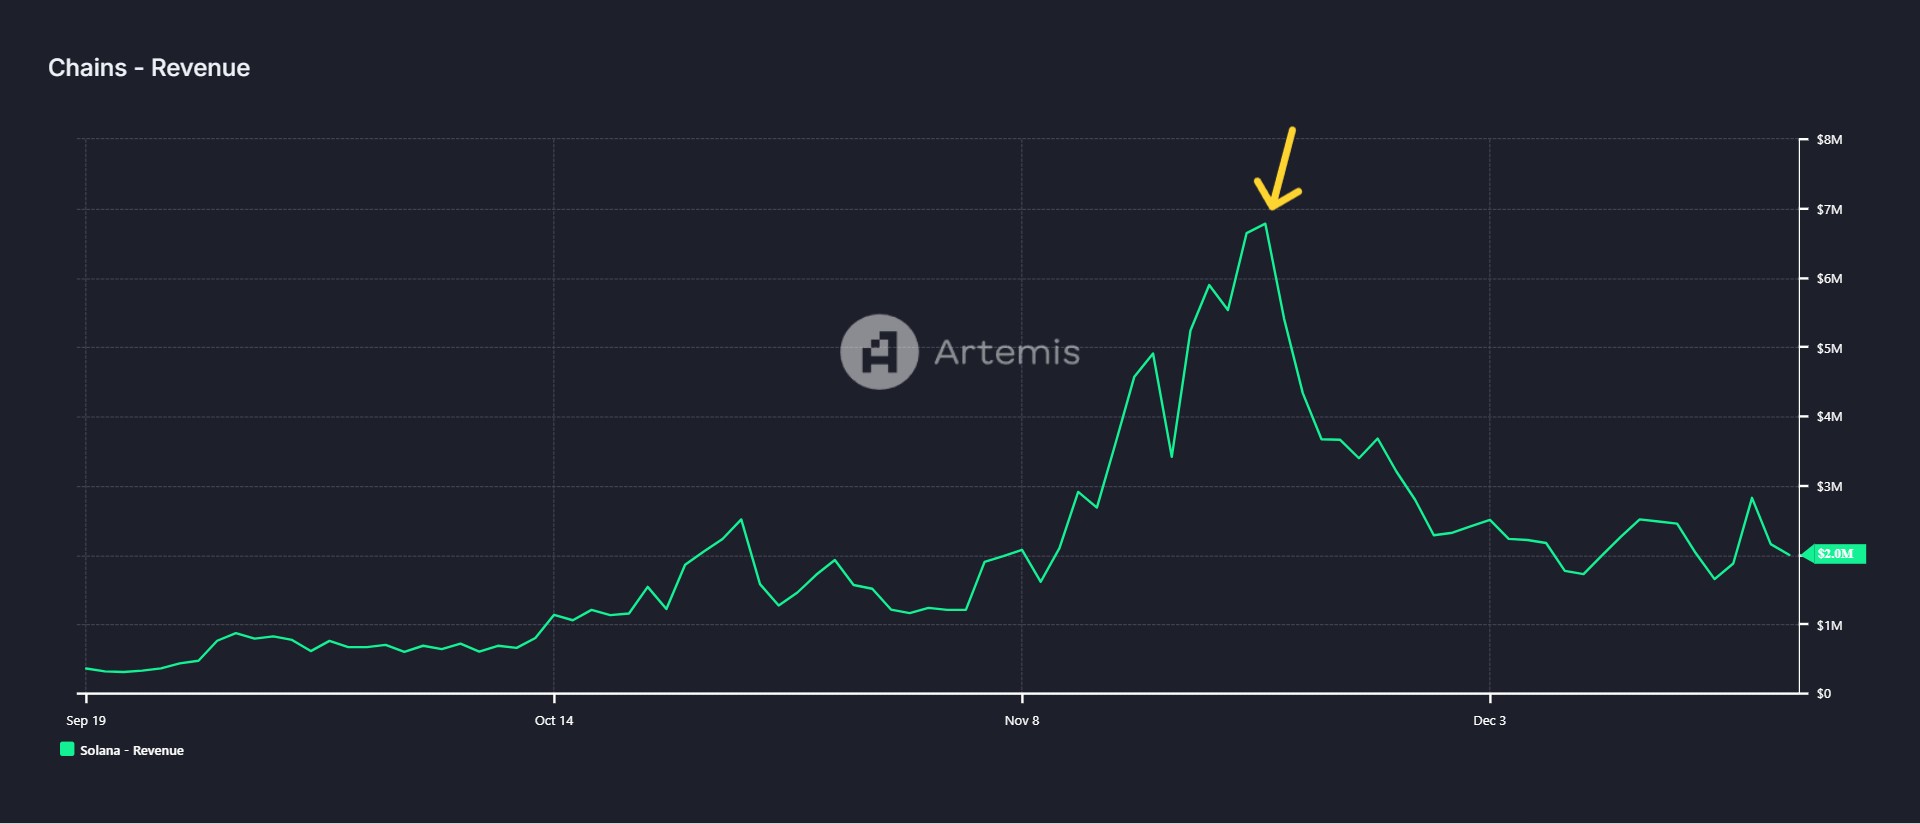Select the Oct 14 date axis label
The height and width of the screenshot is (824, 1920).
coord(554,720)
